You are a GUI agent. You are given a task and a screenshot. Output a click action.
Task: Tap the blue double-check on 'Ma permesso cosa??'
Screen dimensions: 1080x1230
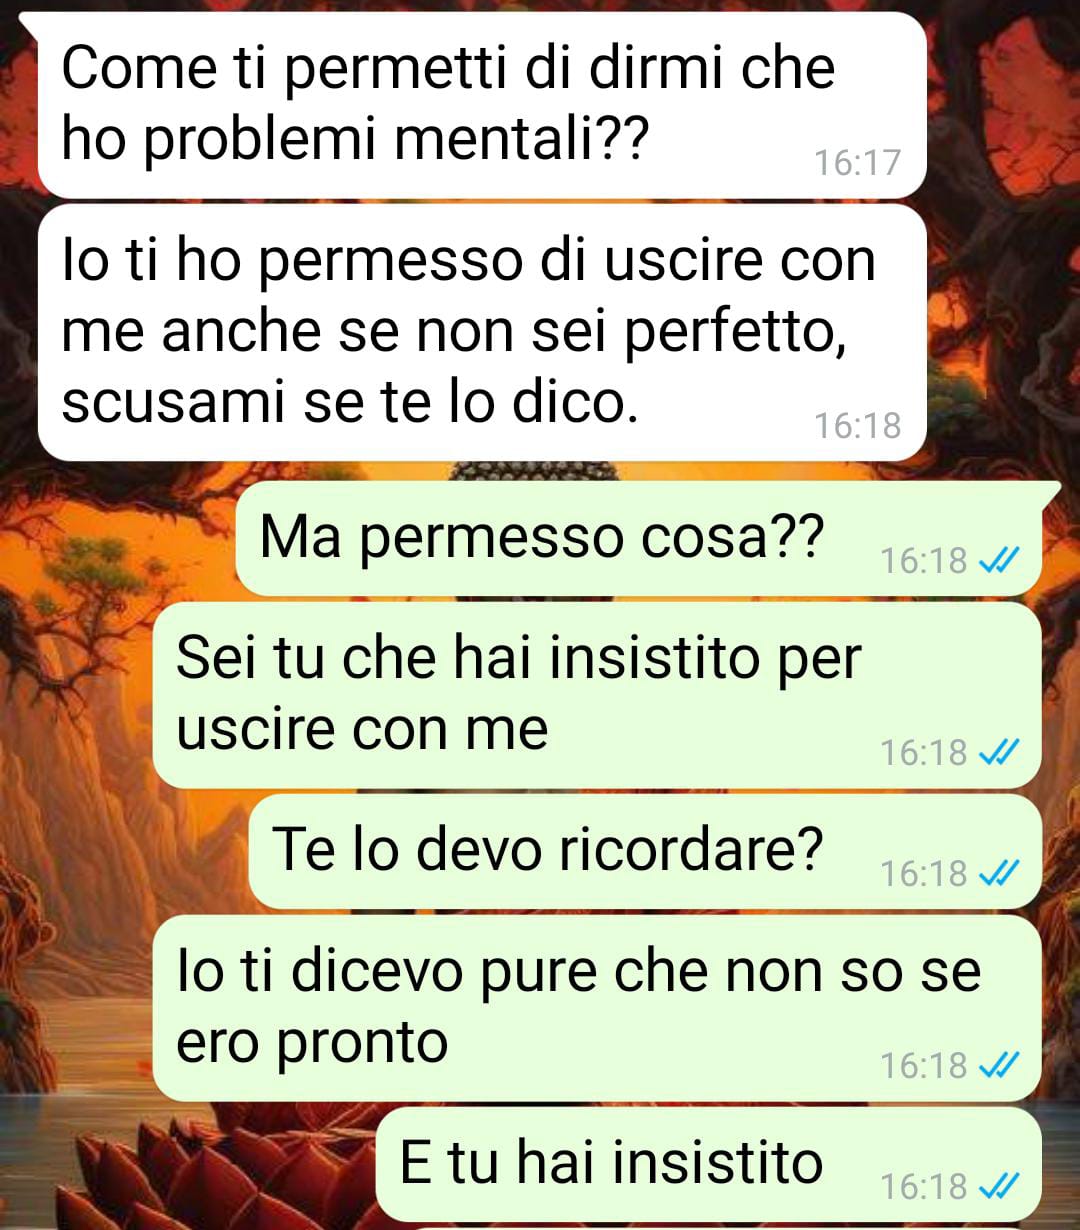[998, 561]
